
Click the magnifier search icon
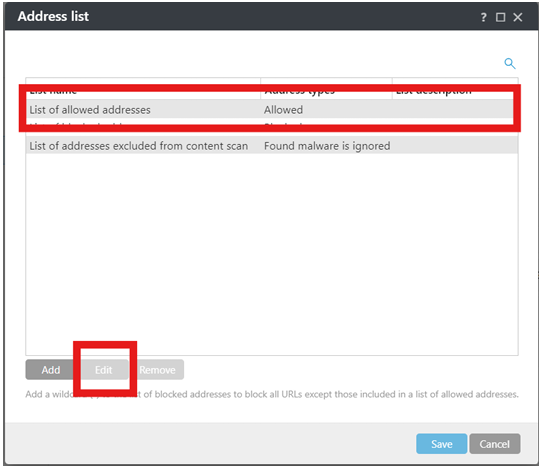point(510,63)
